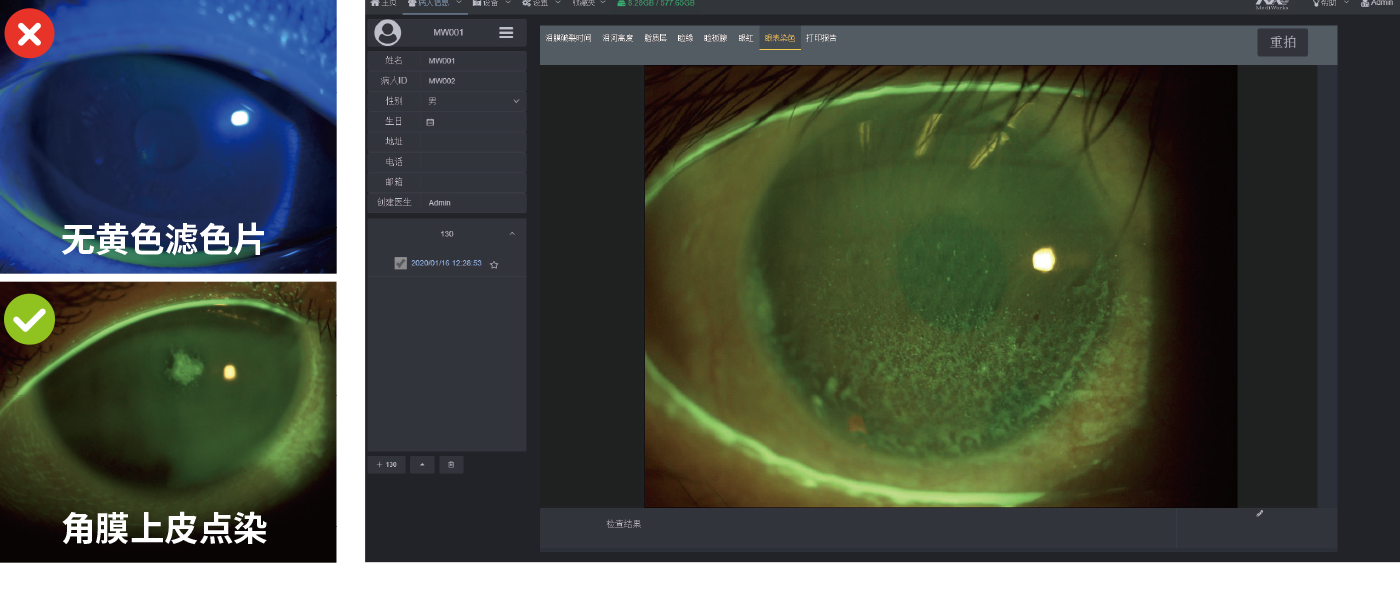Click the + 130 add button
This screenshot has width=1400, height=590.
click(x=386, y=465)
